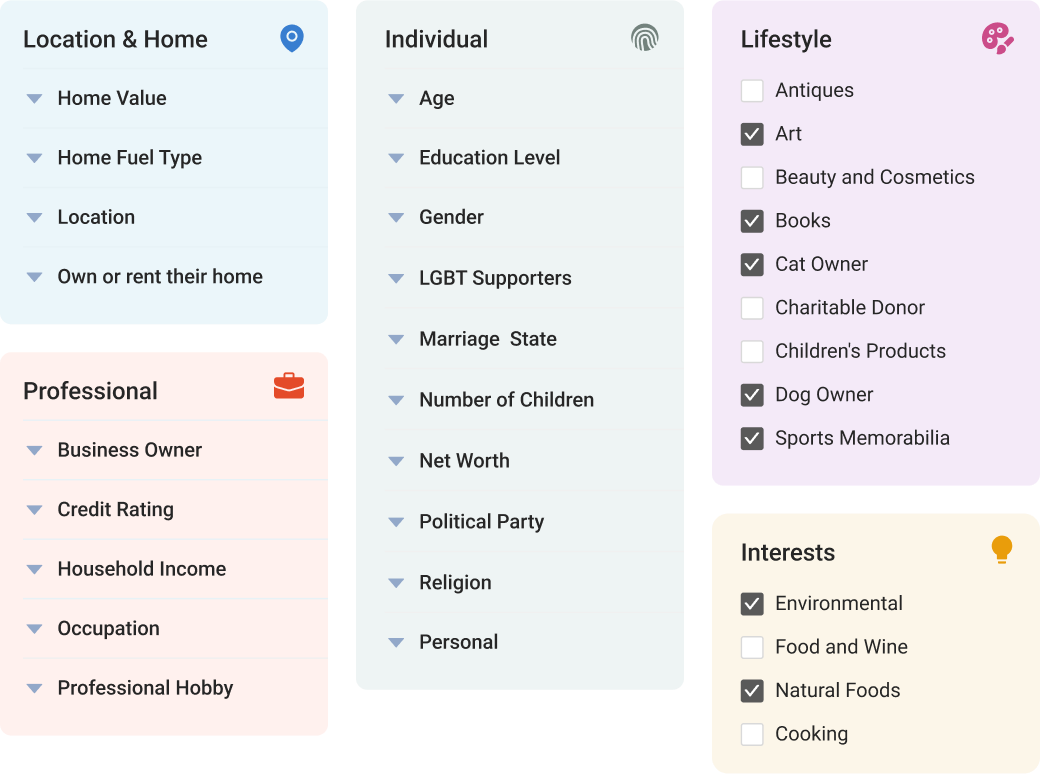The height and width of the screenshot is (777, 1040).
Task: Click the red briefcase Professional icon
Action: [289, 386]
